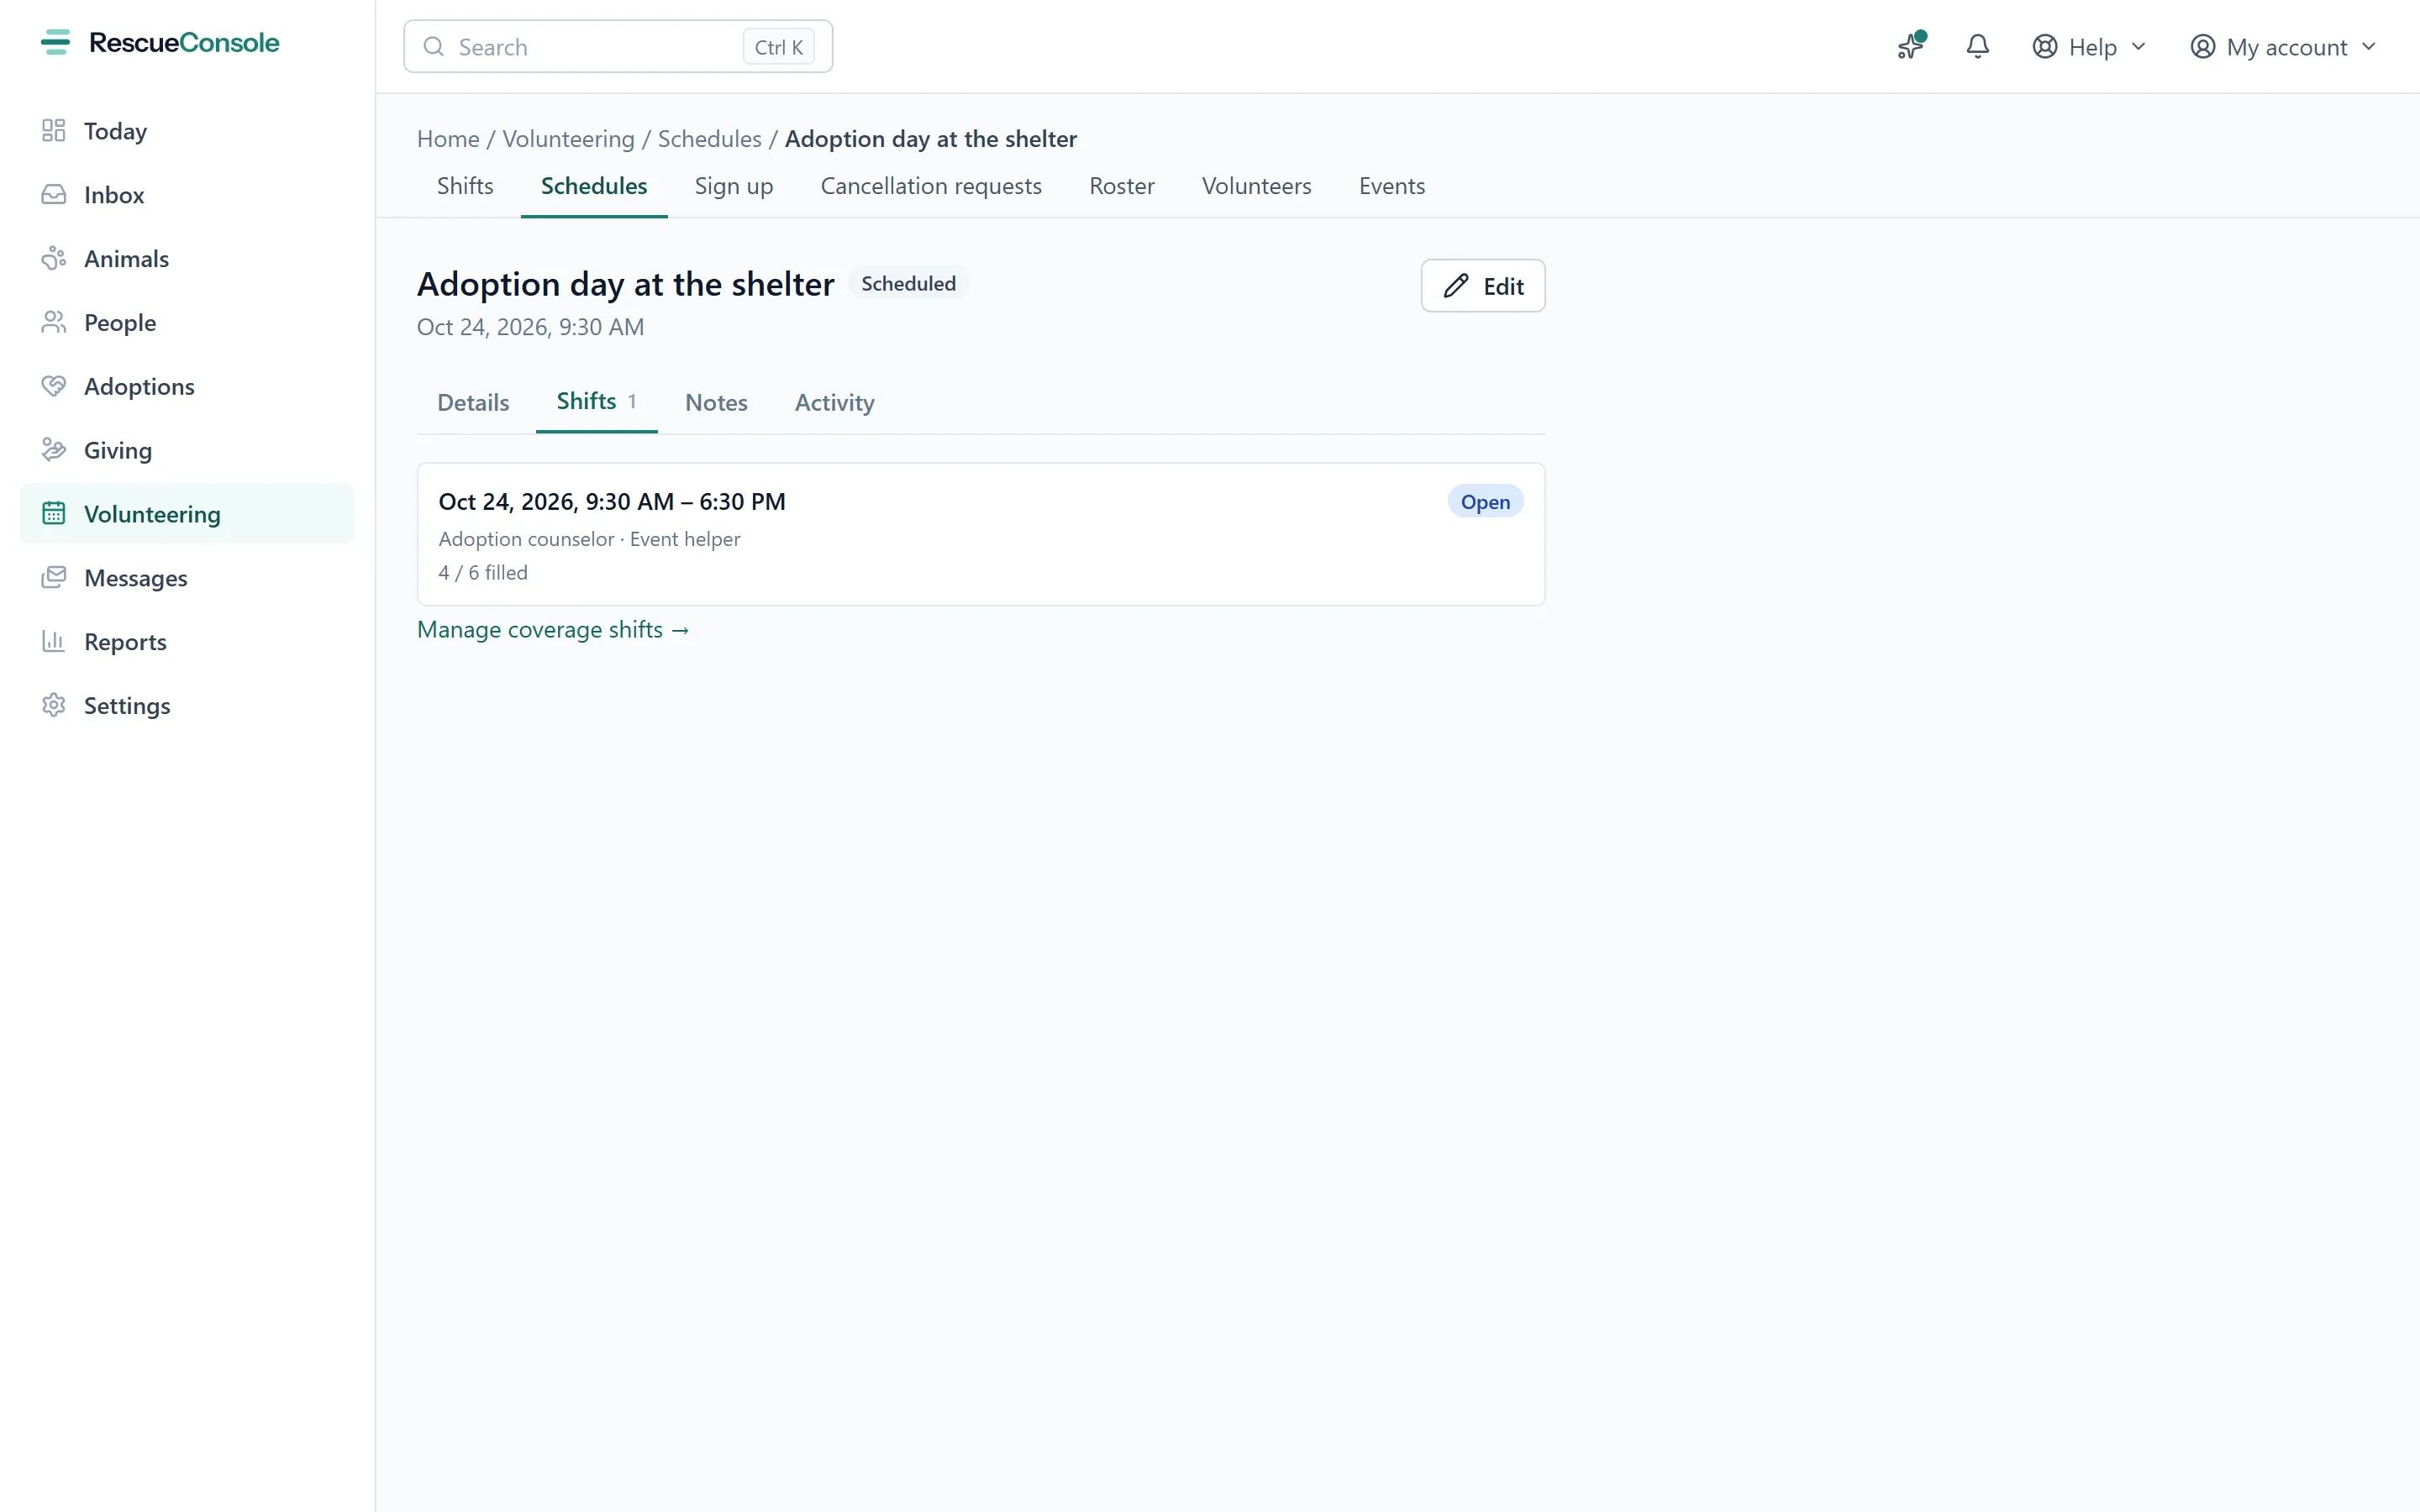Open the Volunteers tab
The width and height of the screenshot is (2420, 1512).
[1257, 186]
